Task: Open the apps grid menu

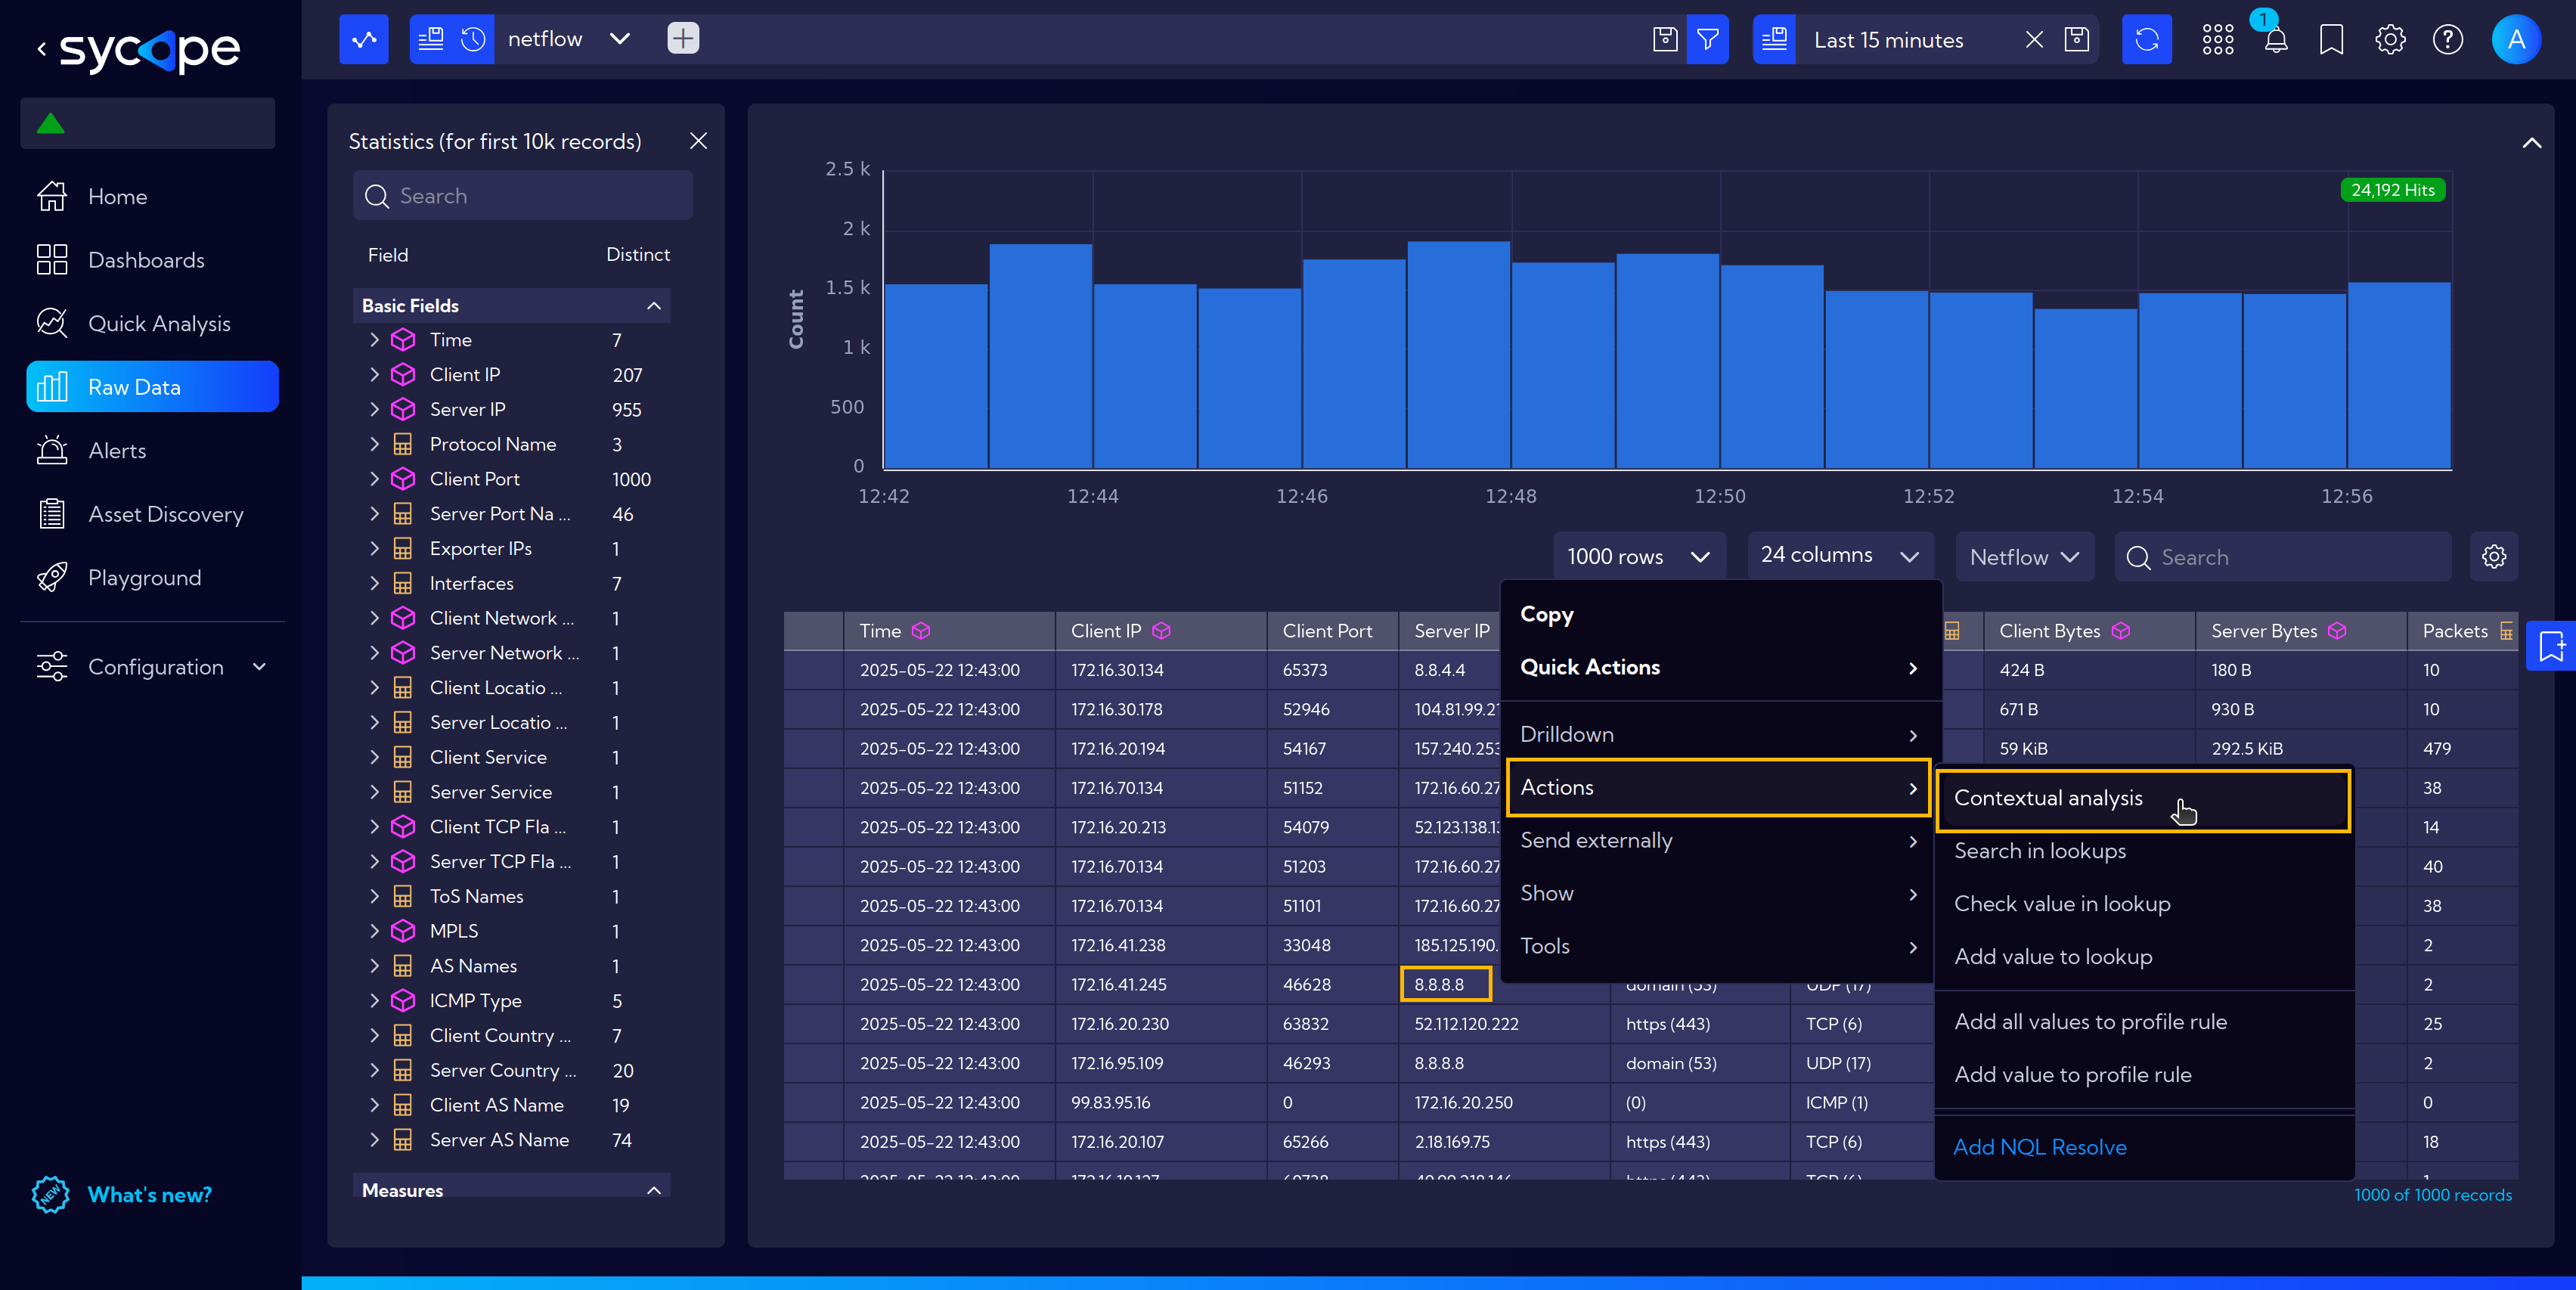Action: 2218,39
